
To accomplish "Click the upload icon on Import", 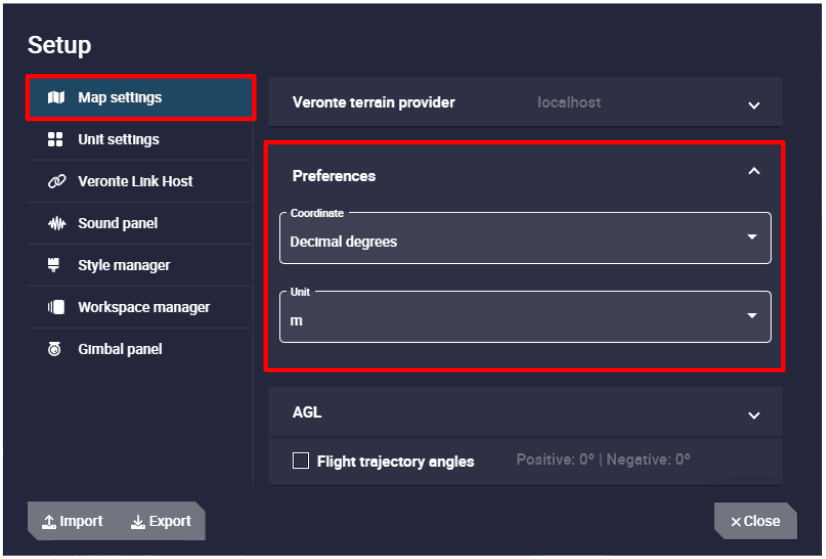I will [x=48, y=522].
